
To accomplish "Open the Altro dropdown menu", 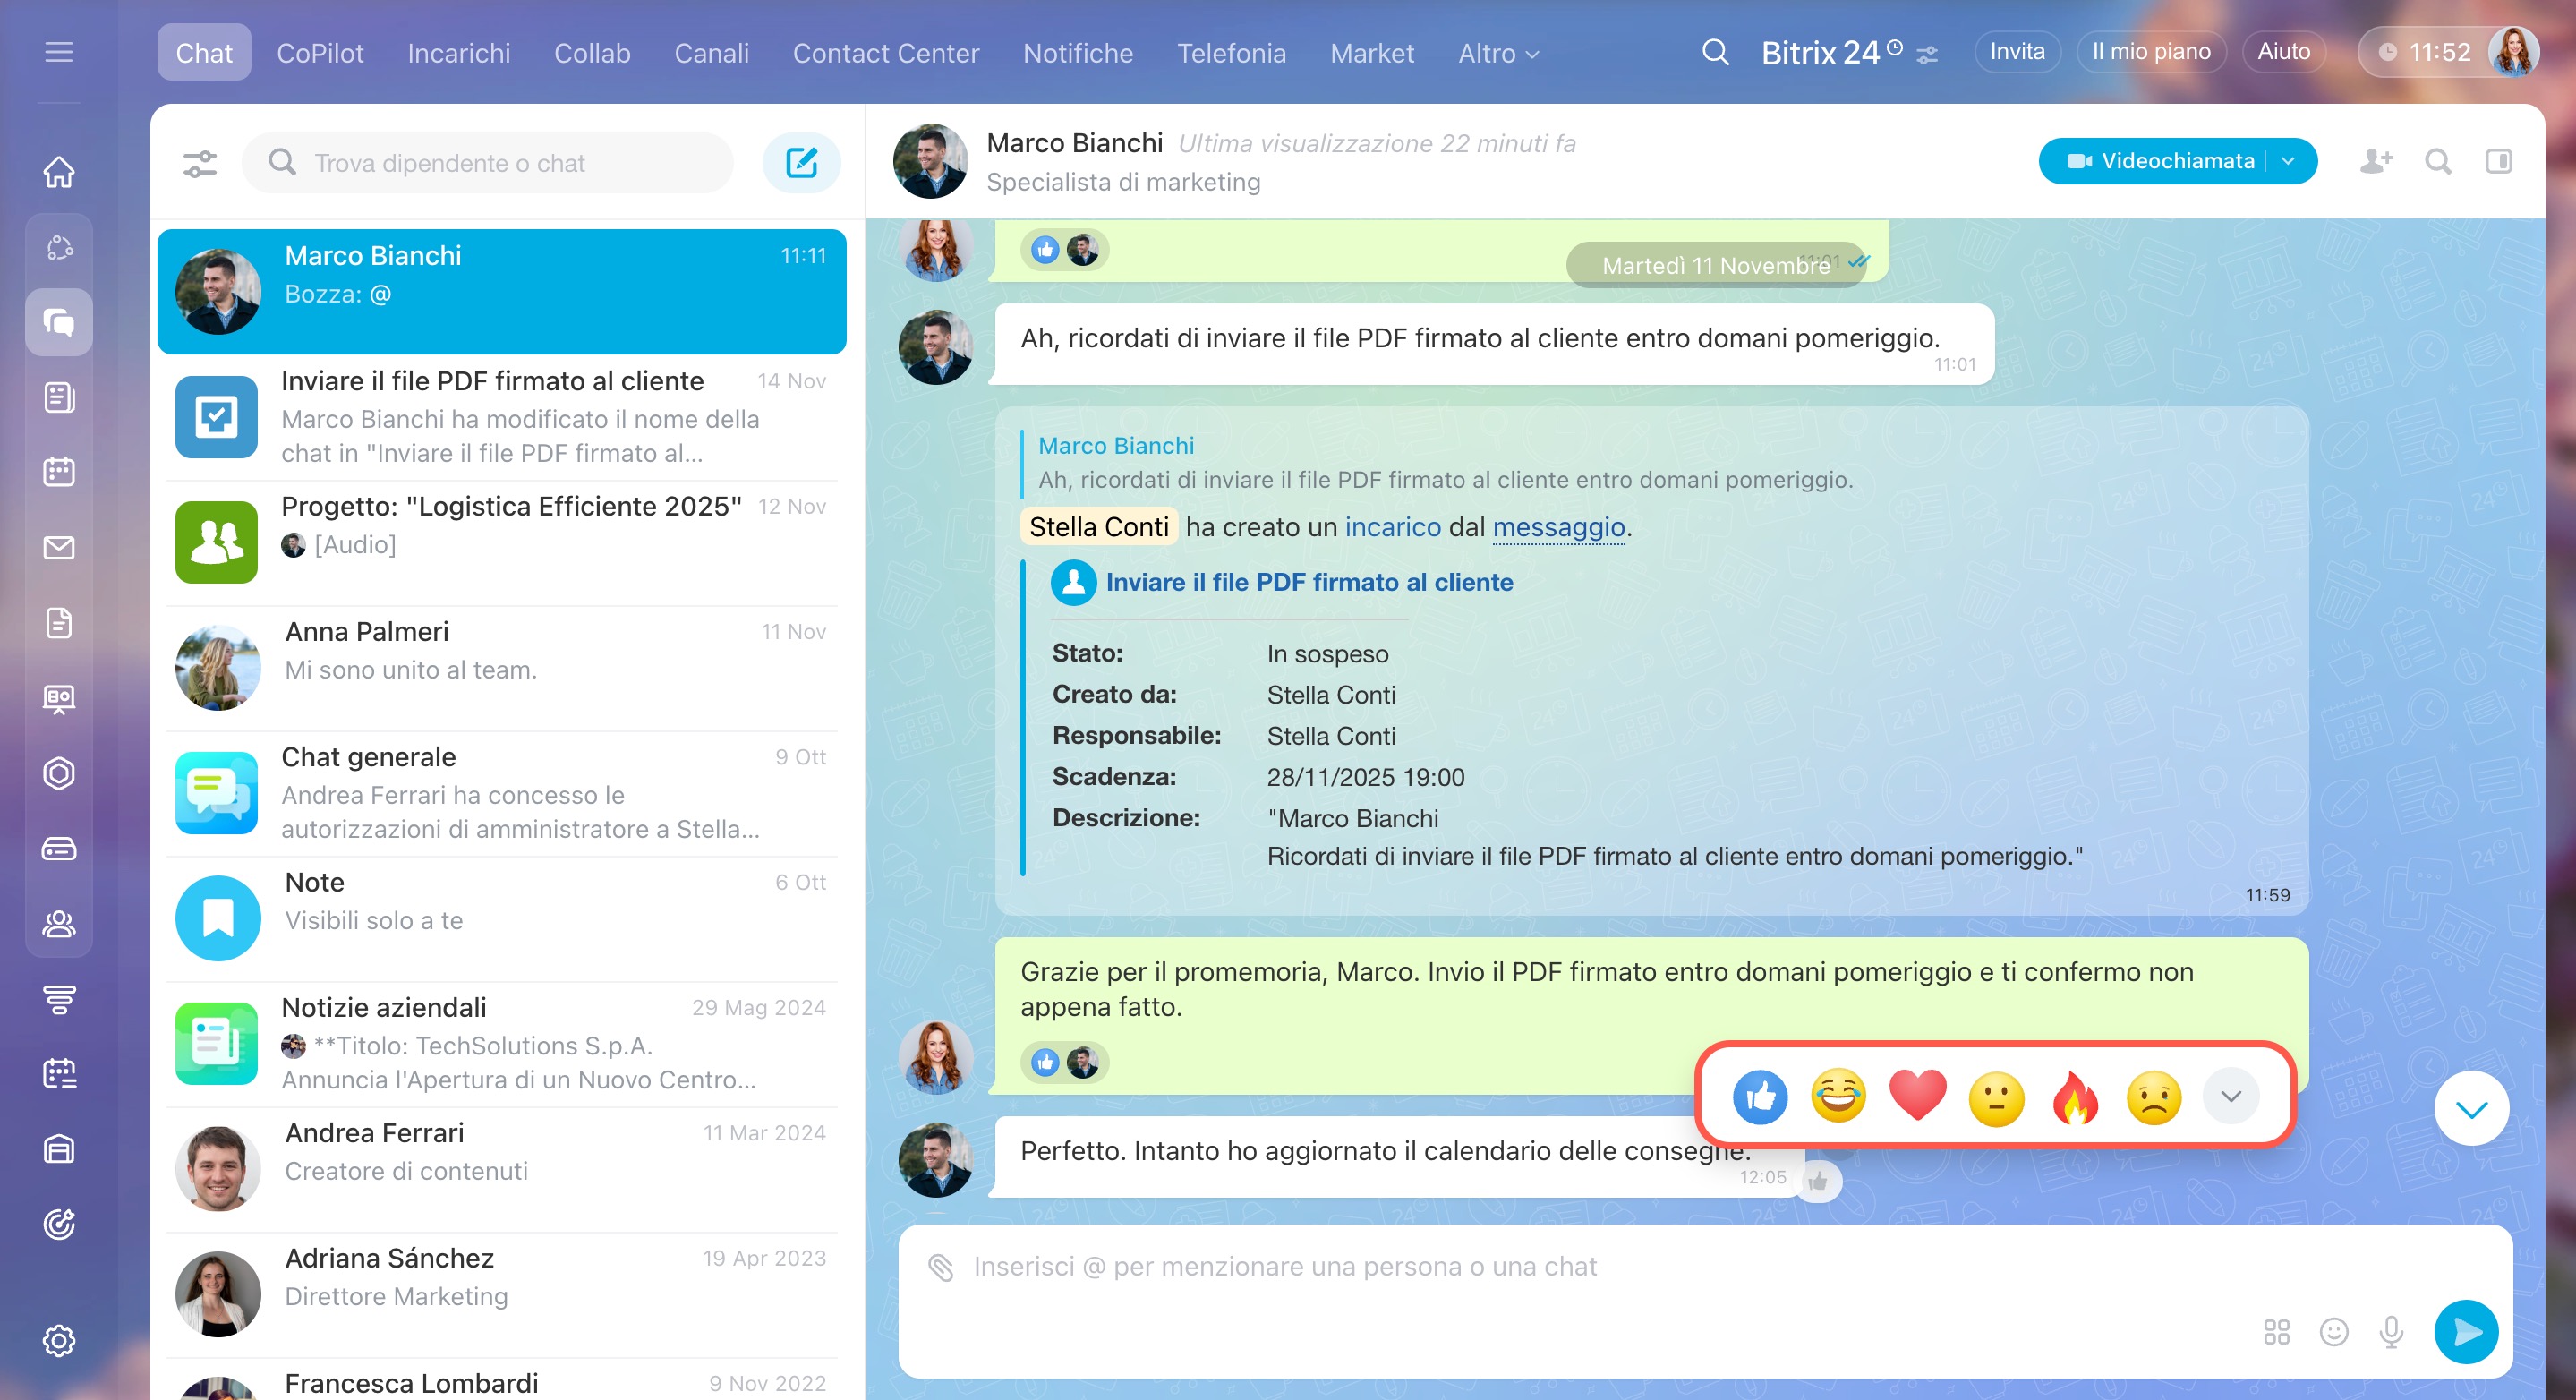I will pyautogui.click(x=1497, y=53).
